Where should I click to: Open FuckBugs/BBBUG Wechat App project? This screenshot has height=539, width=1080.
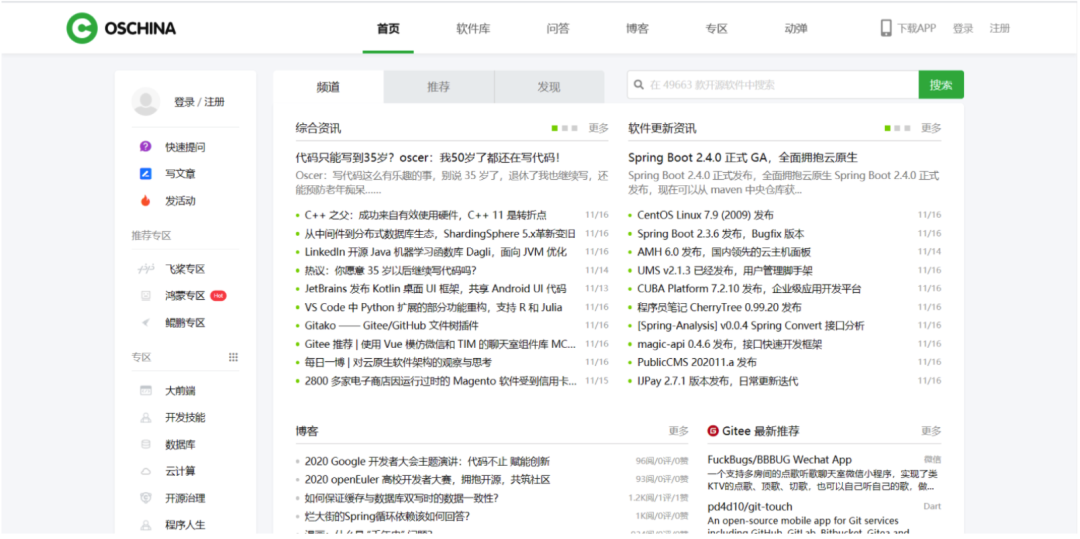pyautogui.click(x=779, y=459)
